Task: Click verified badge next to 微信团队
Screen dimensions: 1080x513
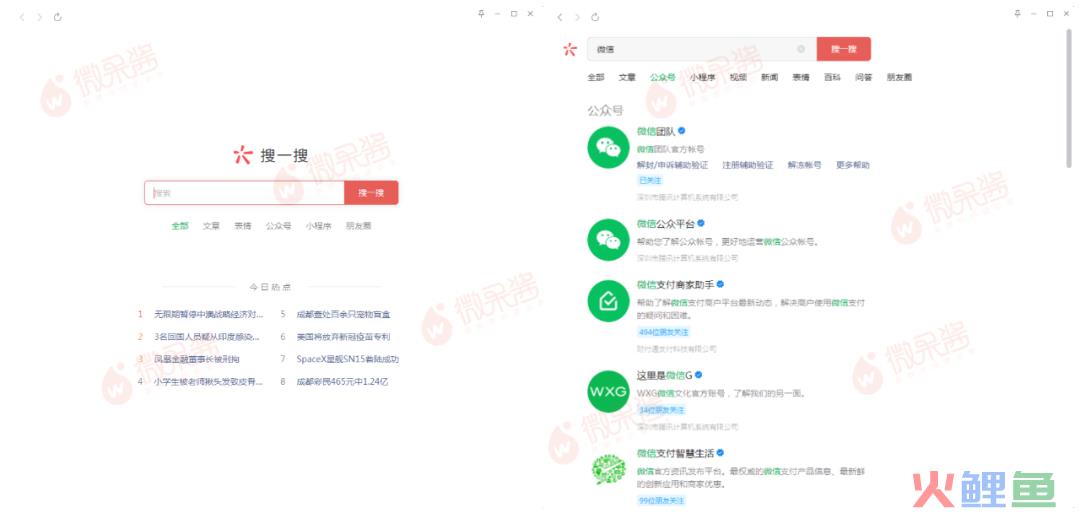Action: pyautogui.click(x=682, y=130)
